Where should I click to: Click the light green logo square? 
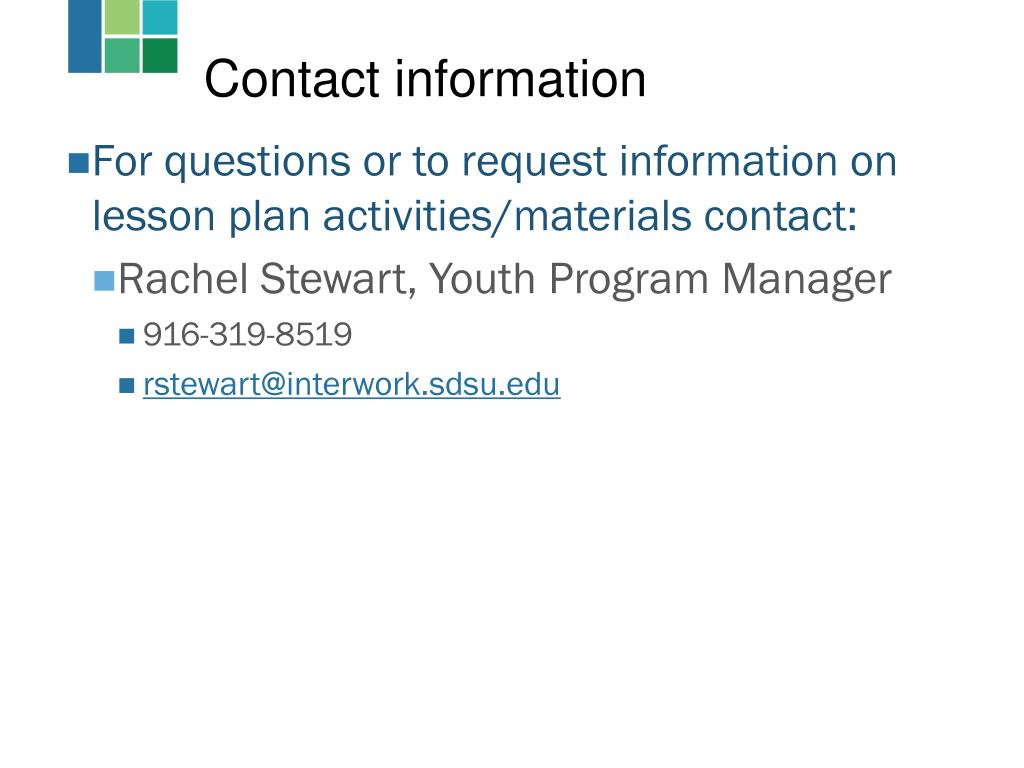point(122,17)
